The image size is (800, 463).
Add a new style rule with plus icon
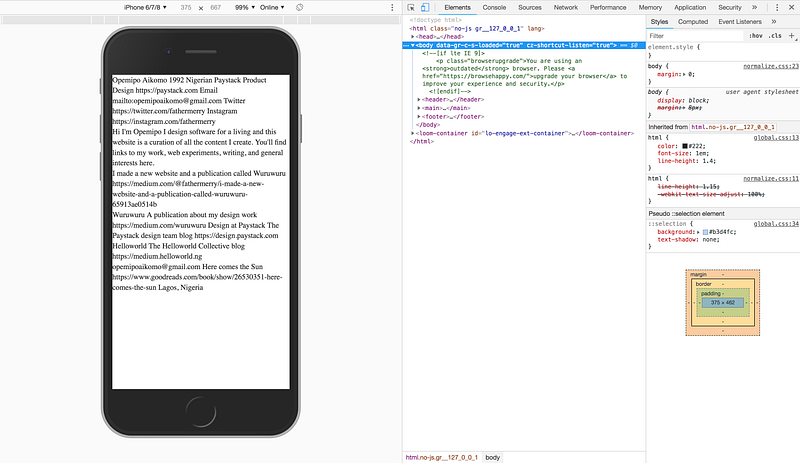tap(791, 36)
